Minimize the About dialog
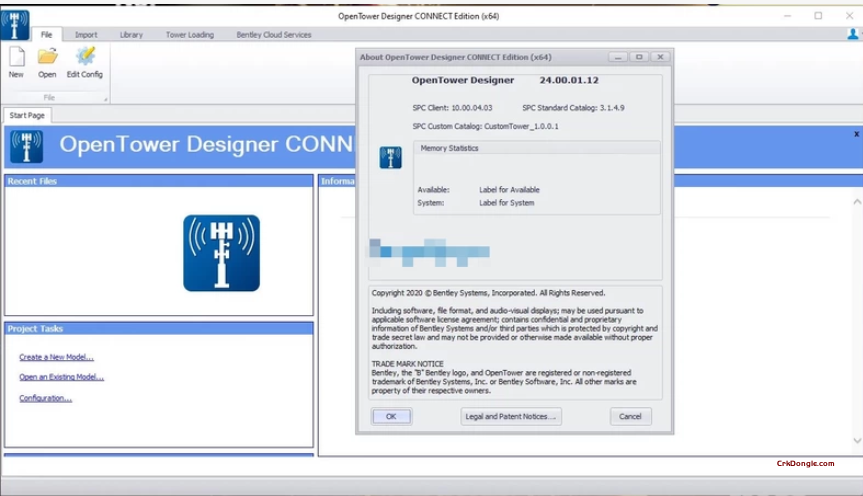Screen dimensions: 863x496 (x=618, y=57)
